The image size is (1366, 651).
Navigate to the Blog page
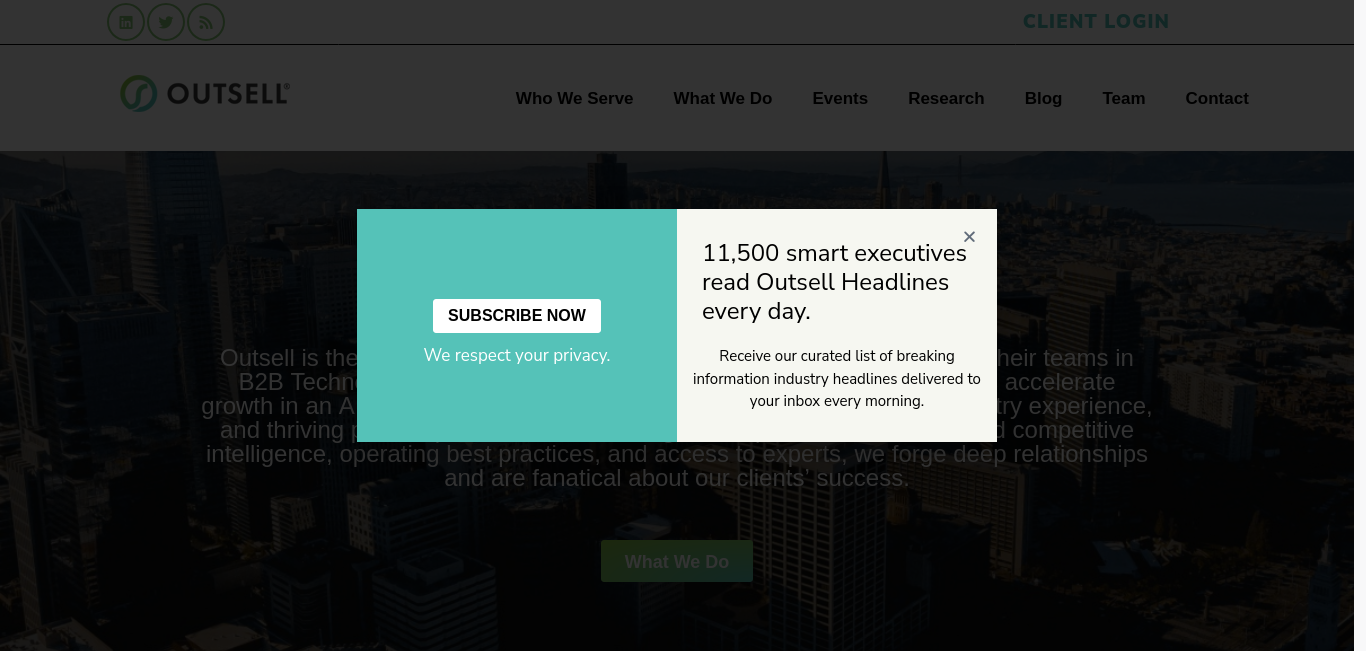pyautogui.click(x=1043, y=98)
